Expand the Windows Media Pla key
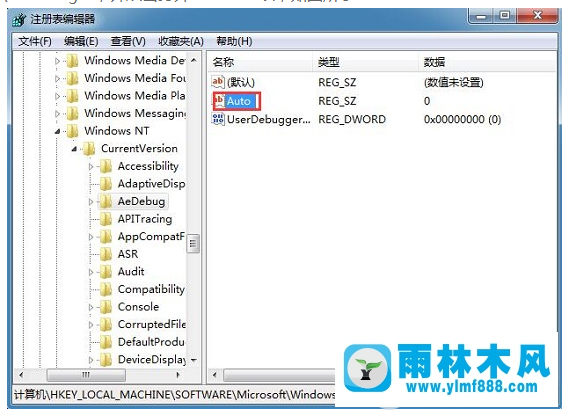The image size is (563, 412). [57, 96]
